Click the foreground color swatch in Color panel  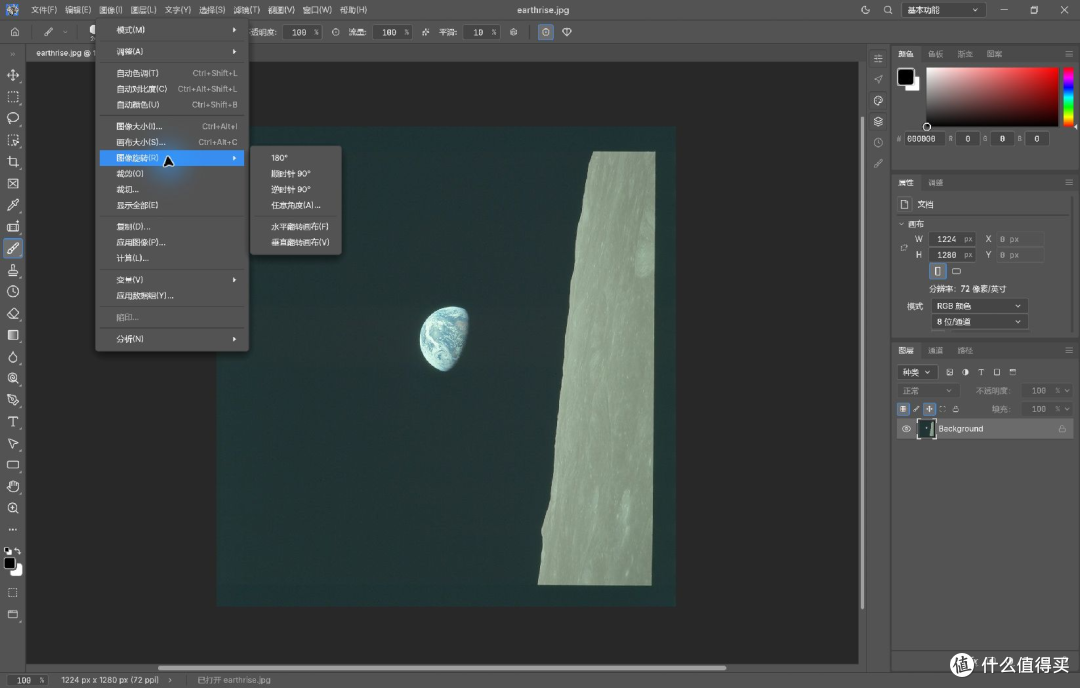(905, 77)
